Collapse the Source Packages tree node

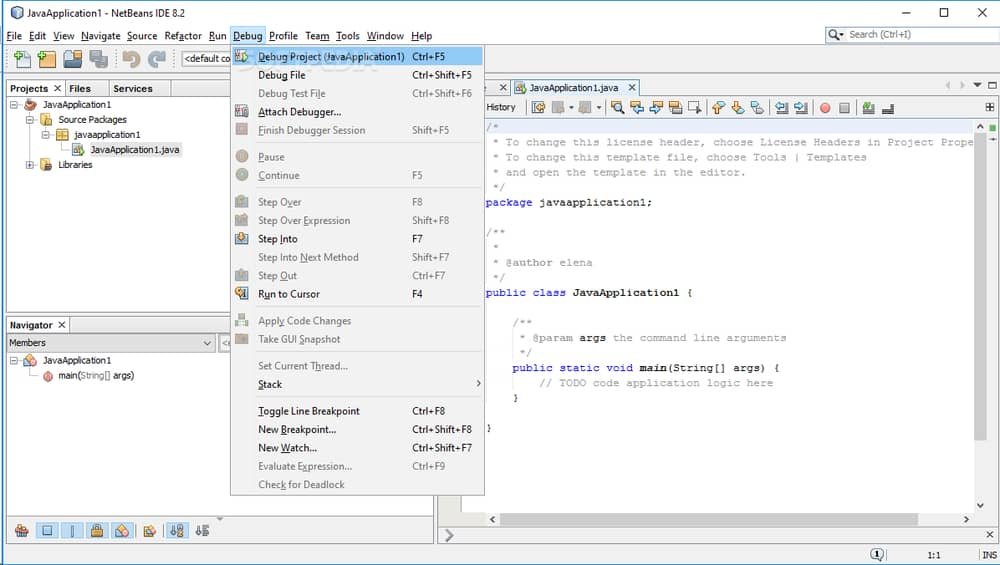[x=30, y=120]
